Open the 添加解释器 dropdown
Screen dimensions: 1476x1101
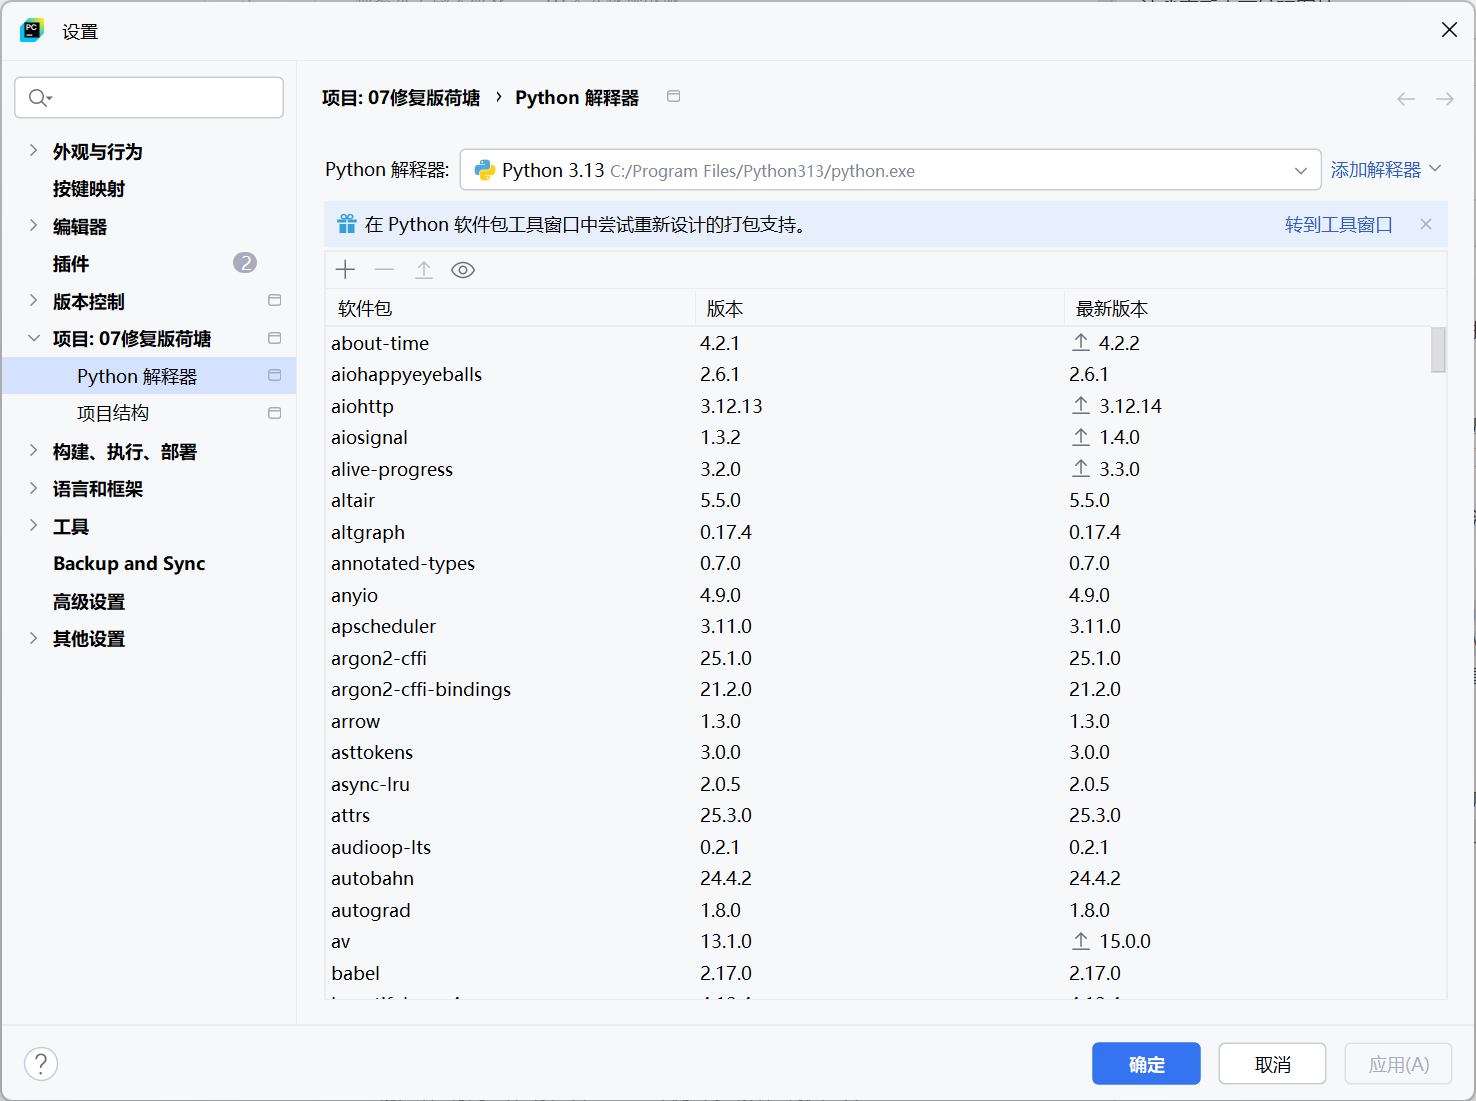click(x=1386, y=169)
